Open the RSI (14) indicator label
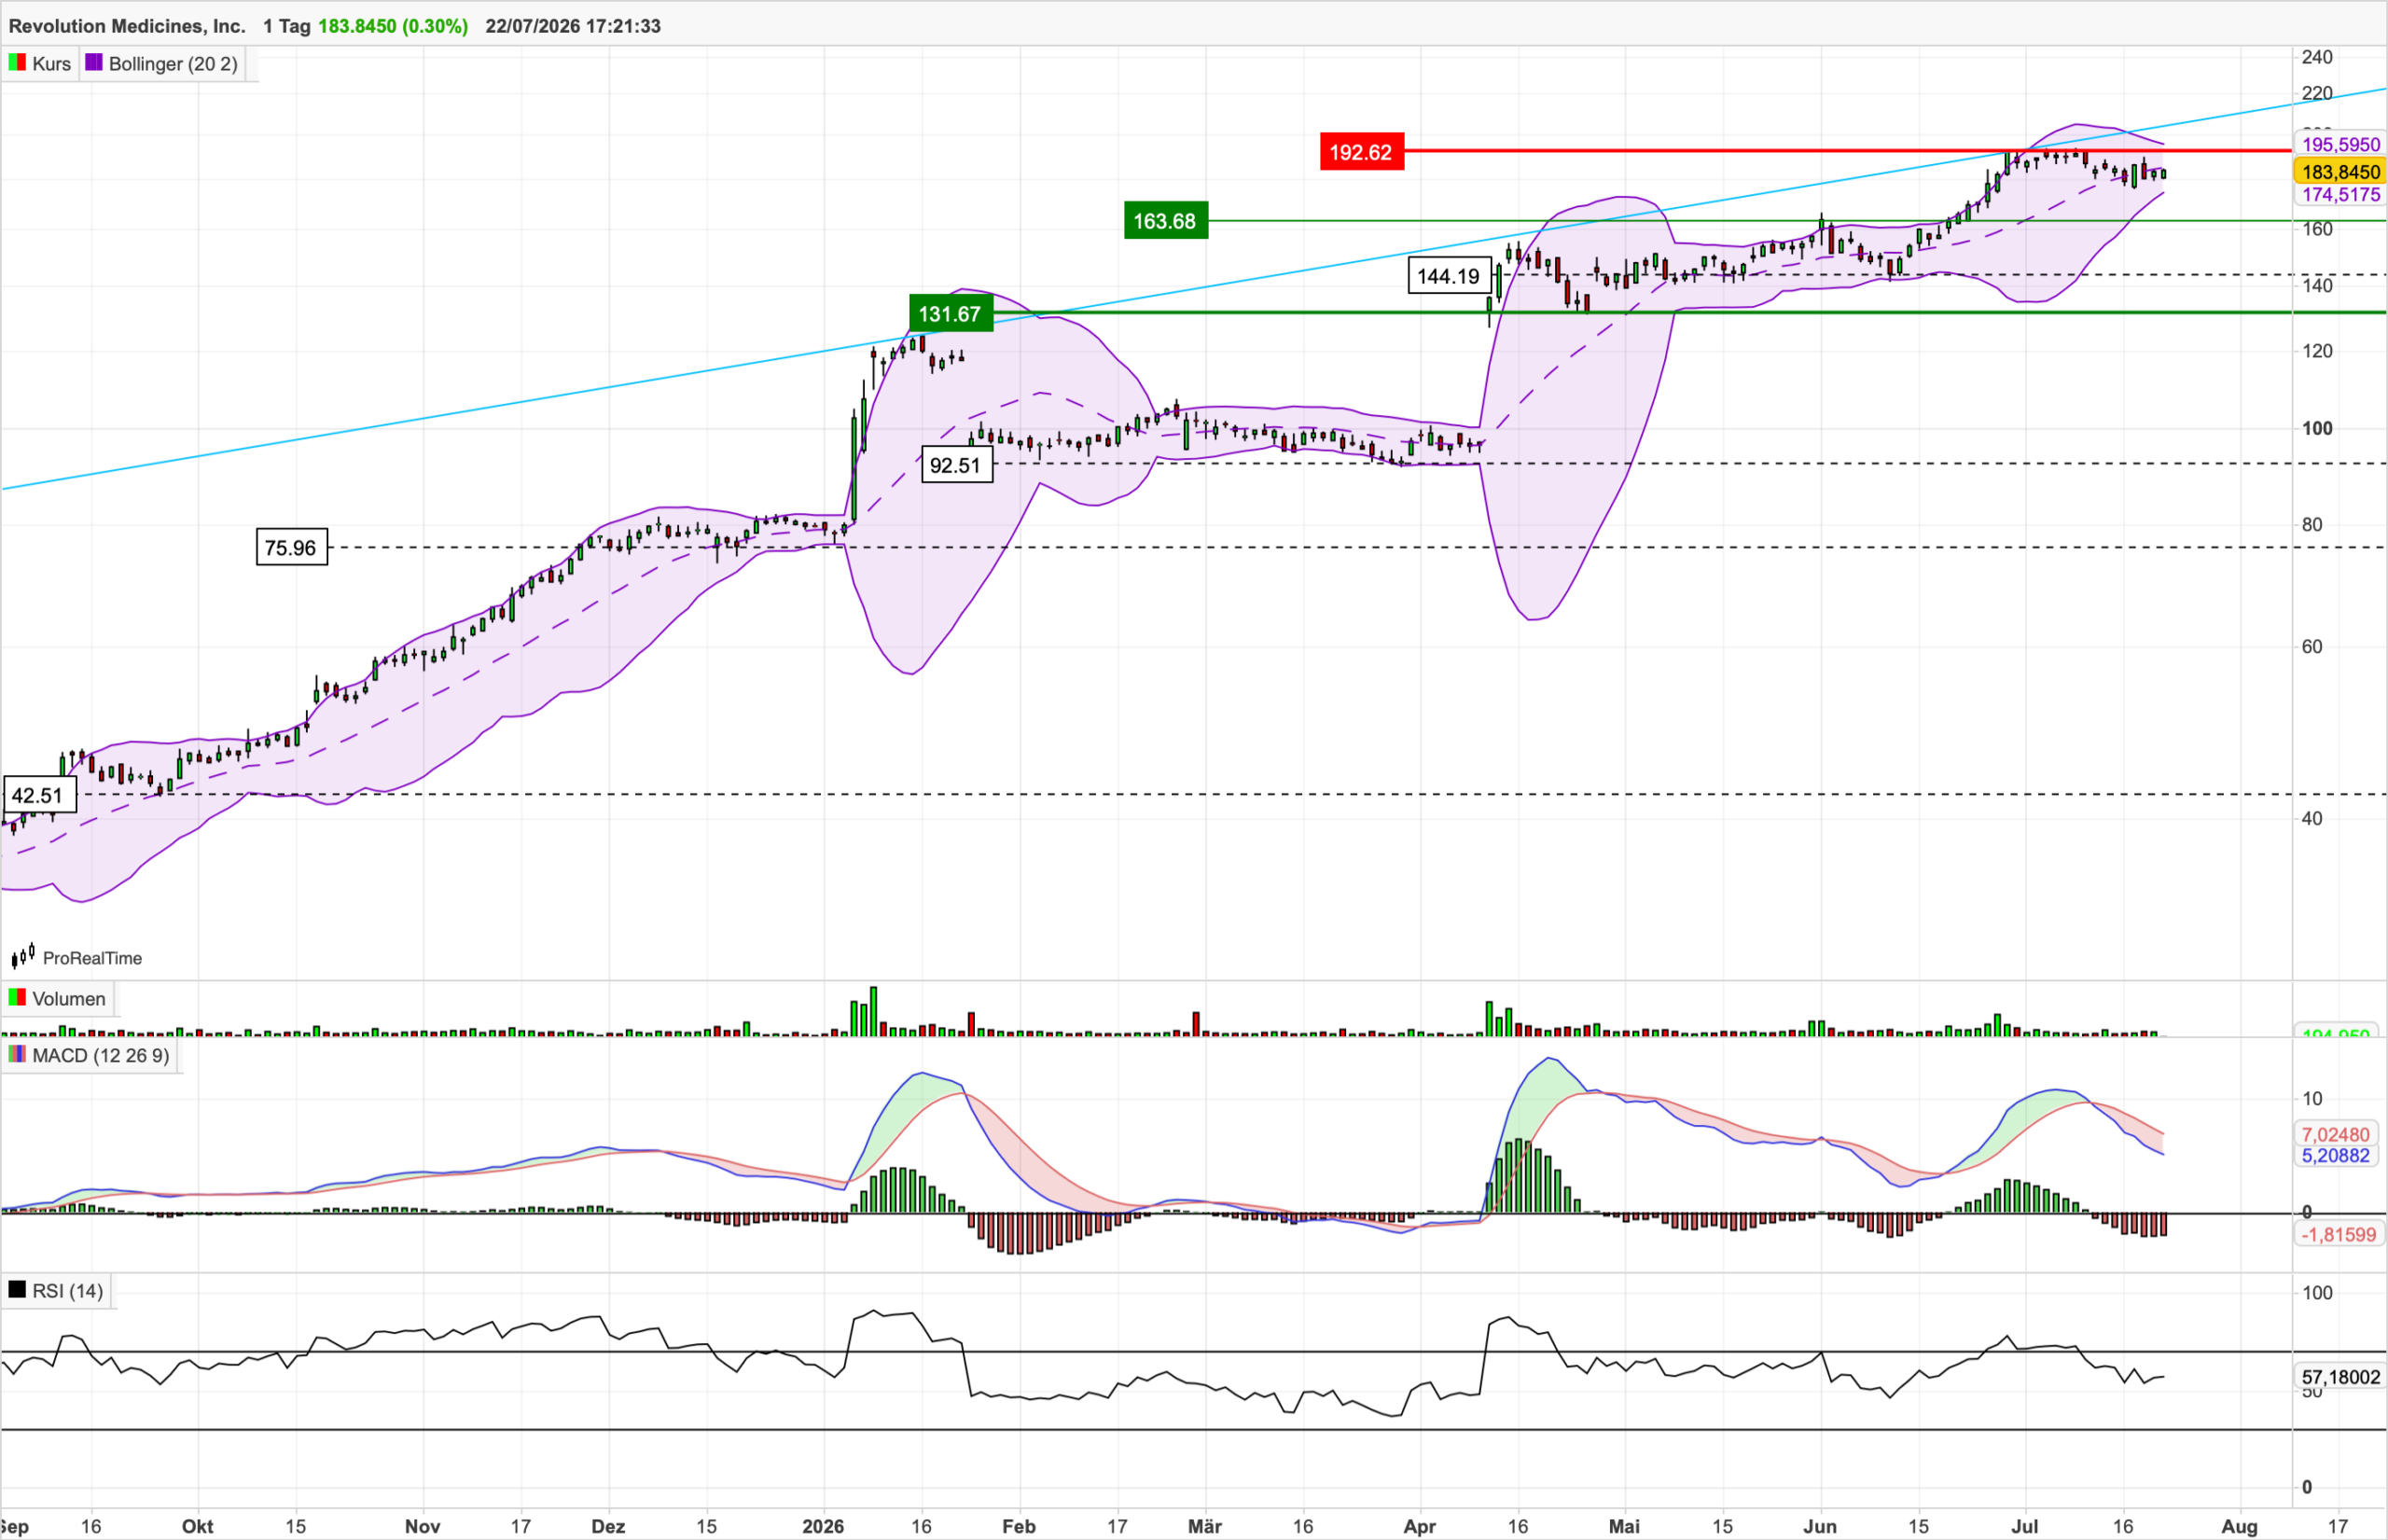This screenshot has height=1540, width=2388. [67, 1291]
